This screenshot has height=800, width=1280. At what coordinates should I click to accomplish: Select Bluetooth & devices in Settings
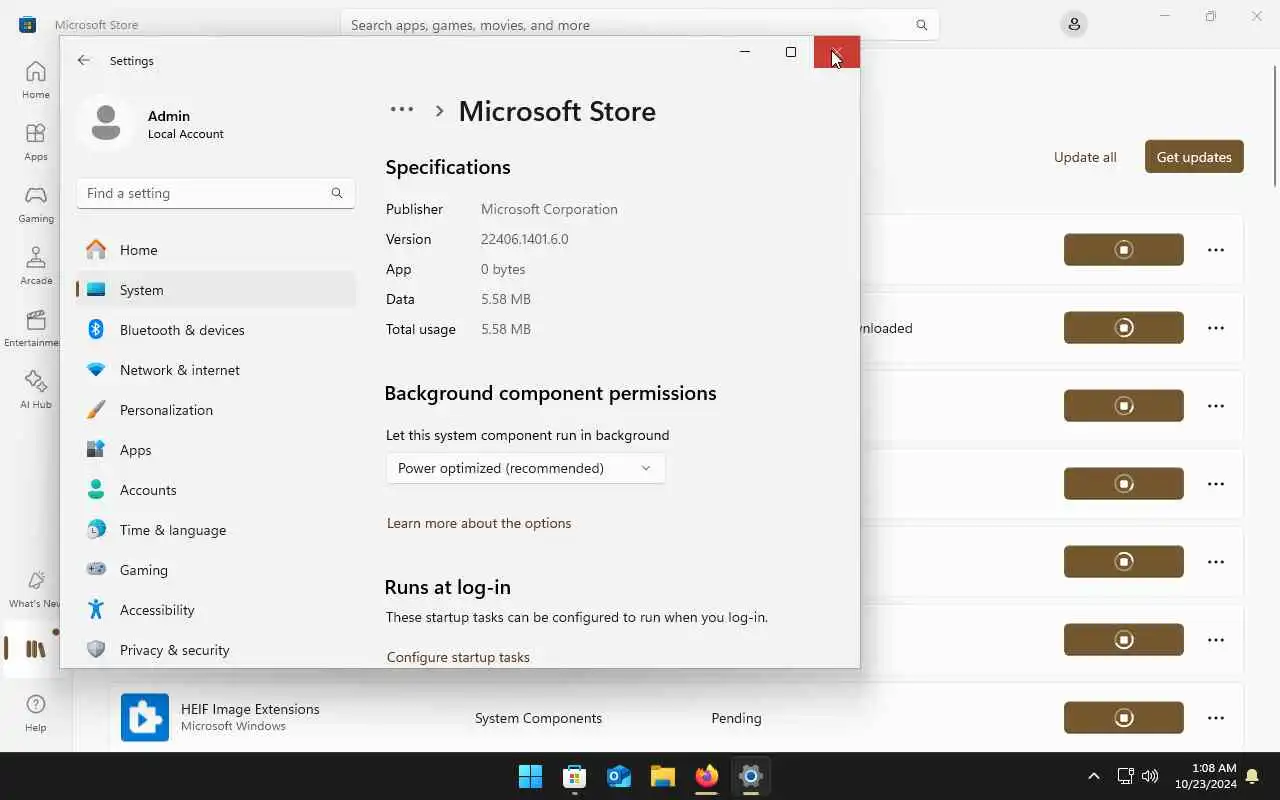pos(216,330)
